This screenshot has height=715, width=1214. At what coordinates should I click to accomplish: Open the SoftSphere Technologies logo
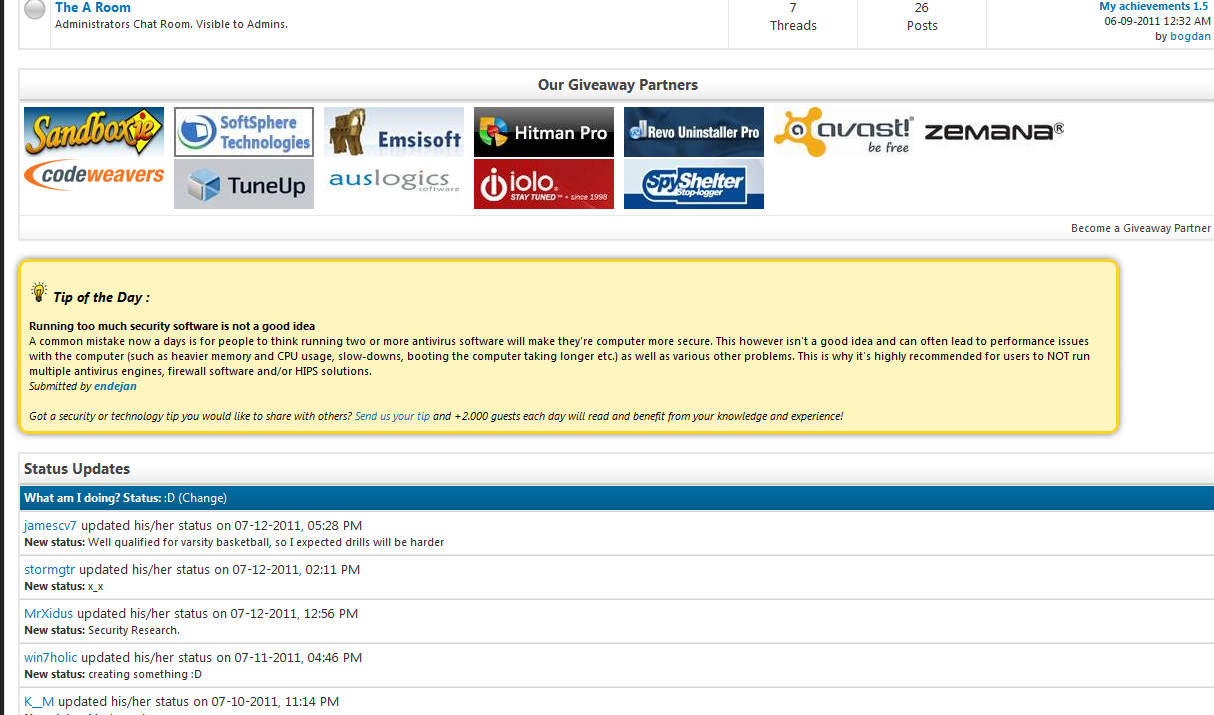(244, 132)
